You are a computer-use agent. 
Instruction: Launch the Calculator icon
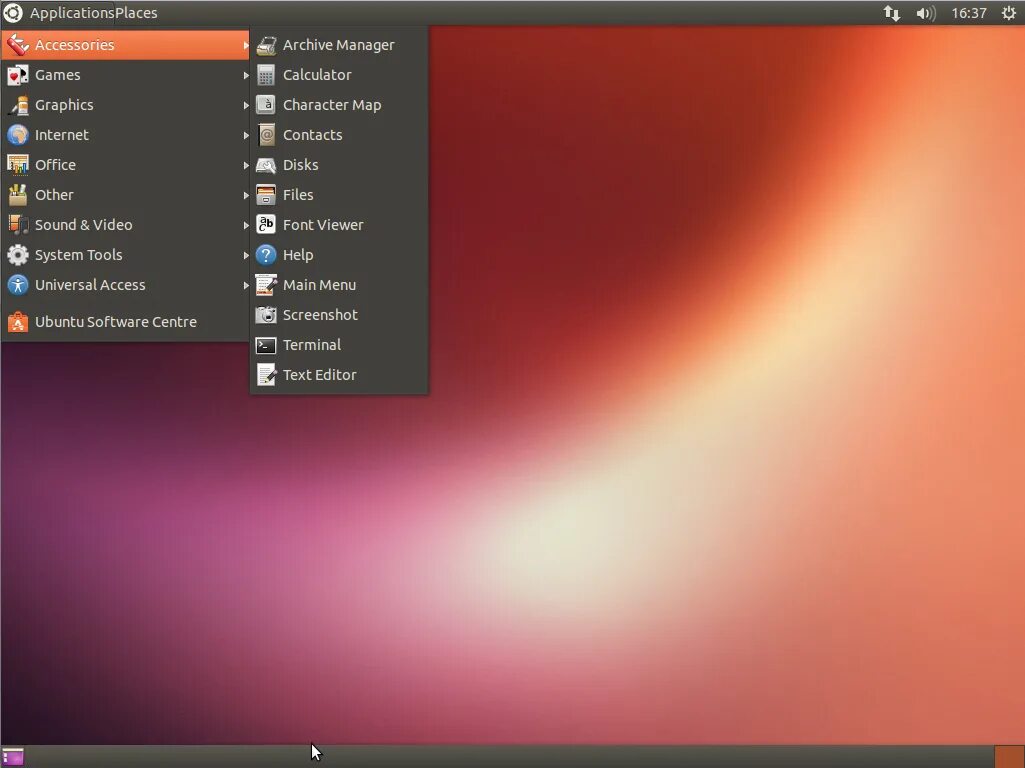[x=266, y=75]
